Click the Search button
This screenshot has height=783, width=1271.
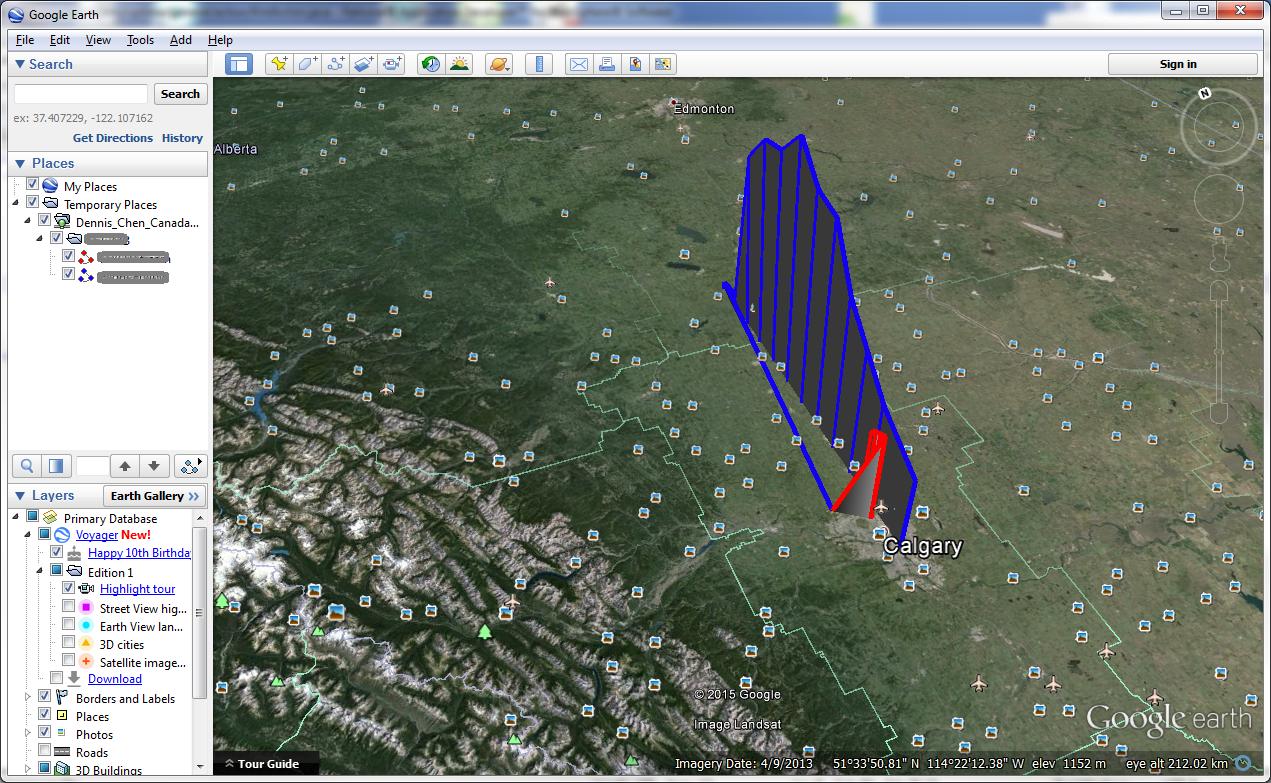click(180, 94)
